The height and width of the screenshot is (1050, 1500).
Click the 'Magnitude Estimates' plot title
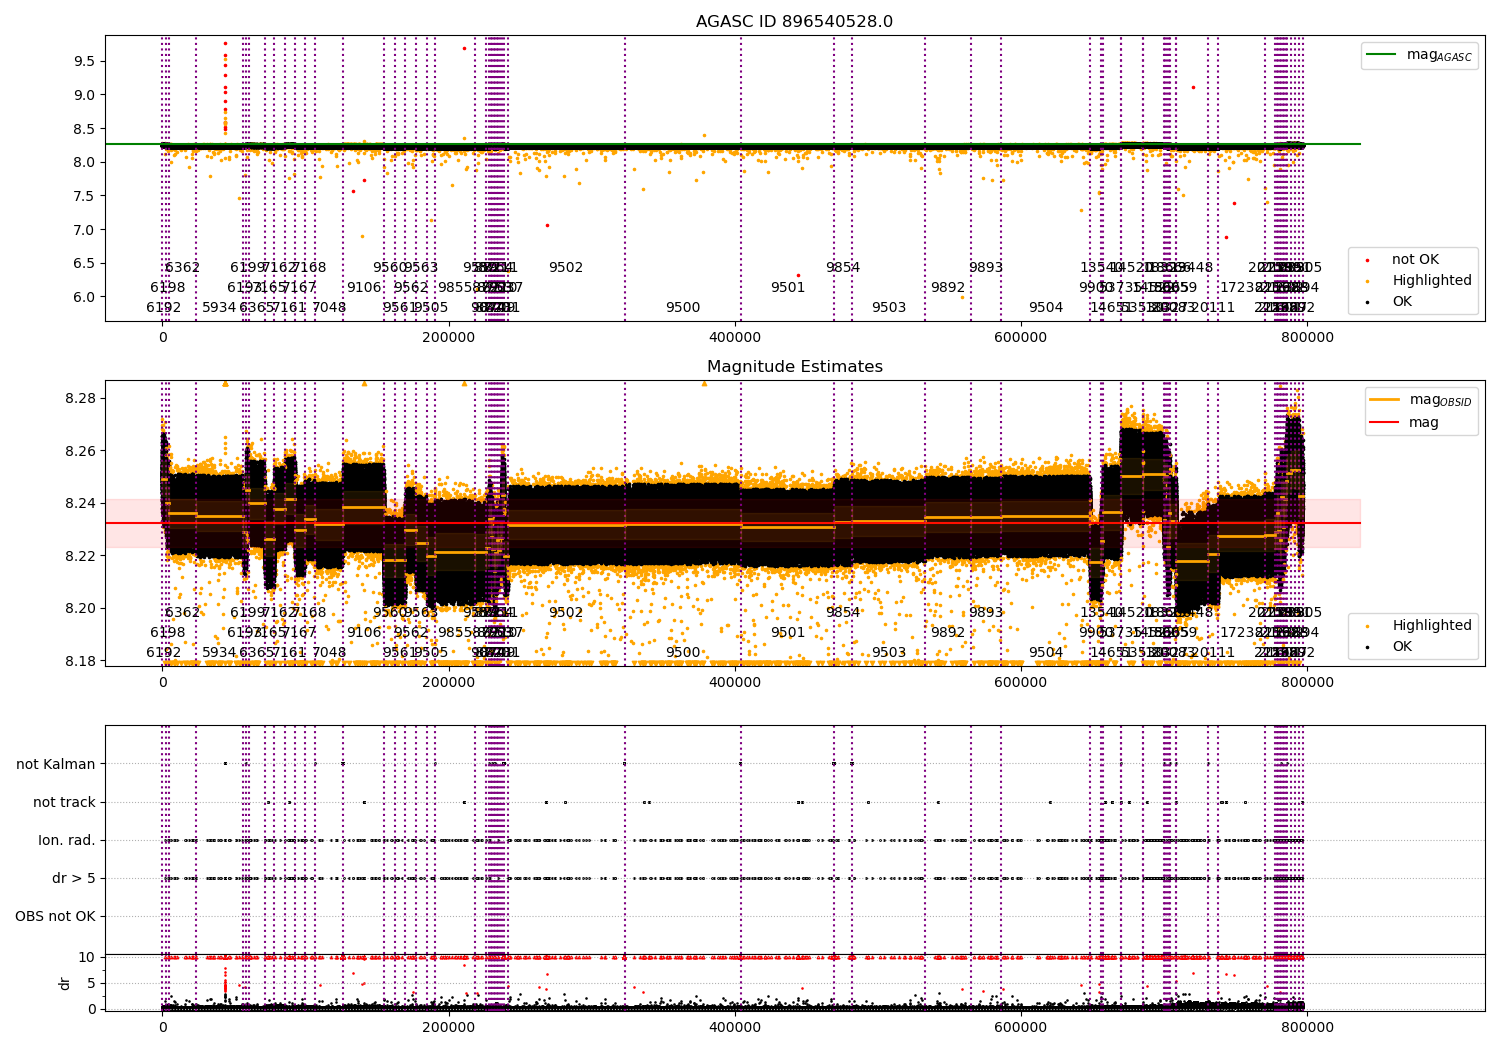point(794,367)
